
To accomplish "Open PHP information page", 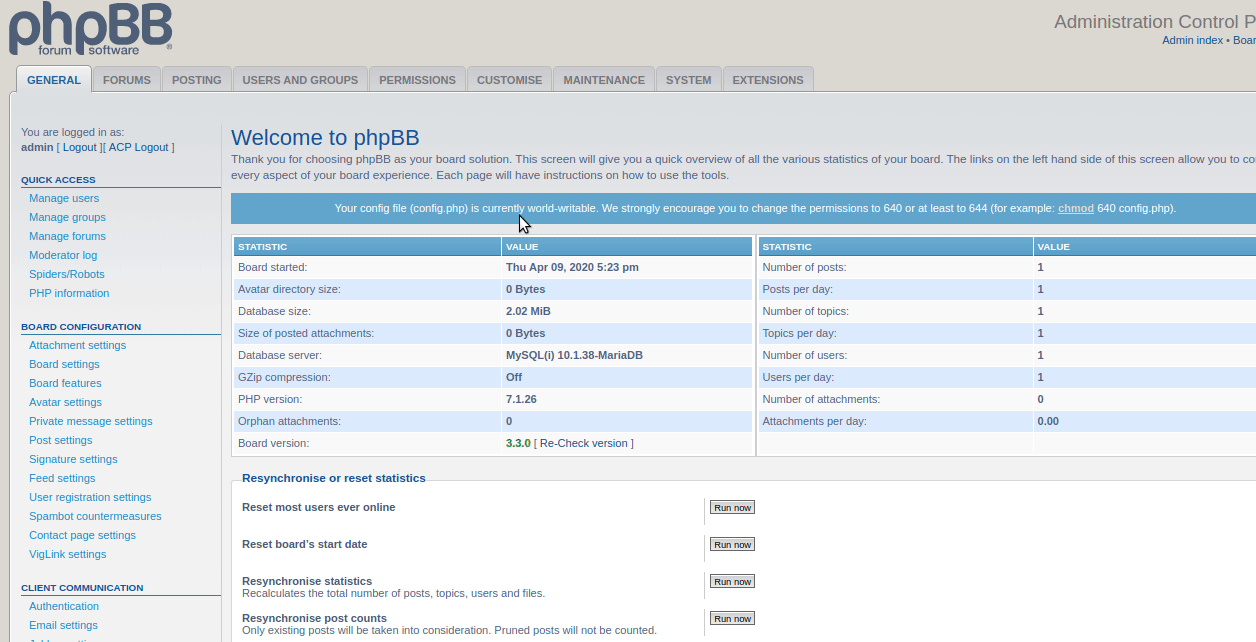I will tap(69, 293).
